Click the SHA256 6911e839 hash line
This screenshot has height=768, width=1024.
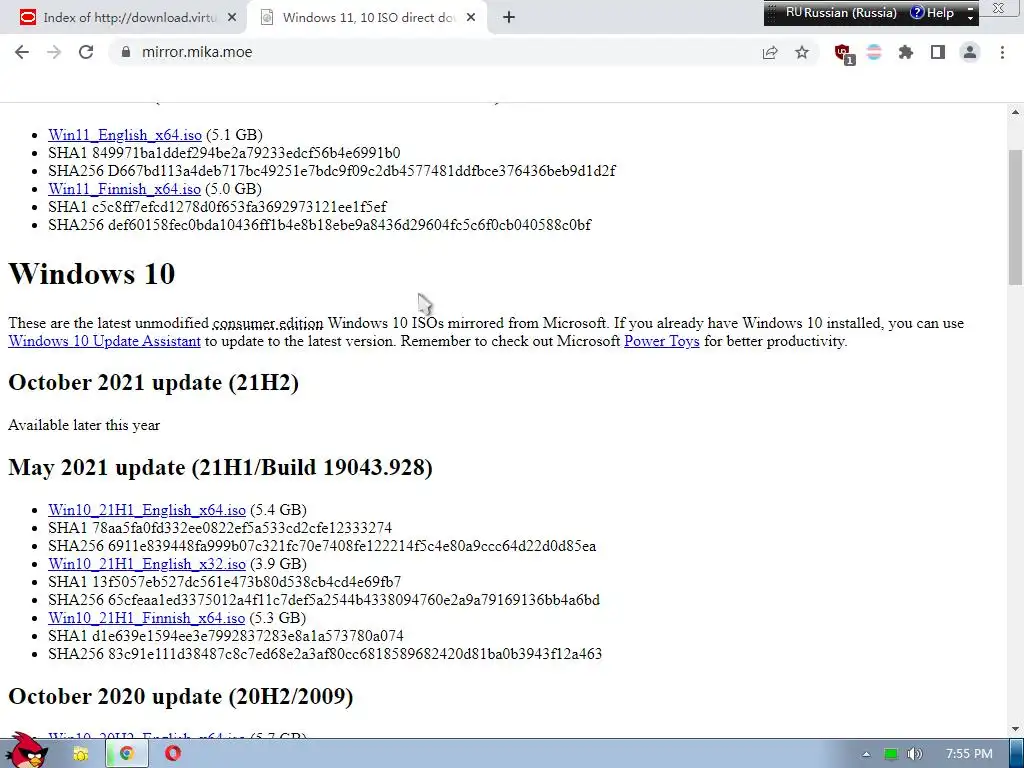(x=322, y=546)
